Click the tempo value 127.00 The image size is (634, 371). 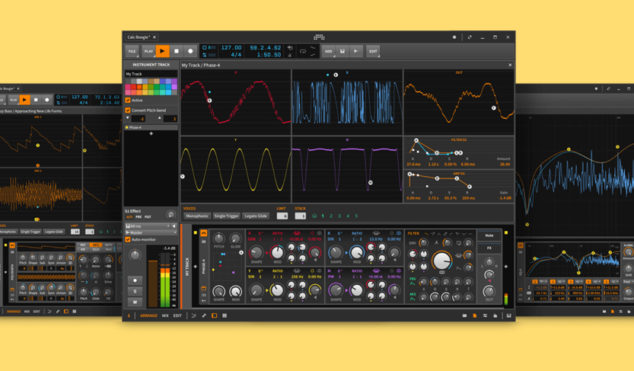pyautogui.click(x=232, y=48)
